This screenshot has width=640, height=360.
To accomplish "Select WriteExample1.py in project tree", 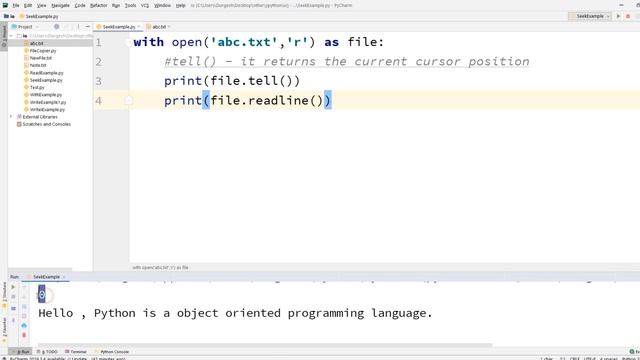I will pos(48,102).
